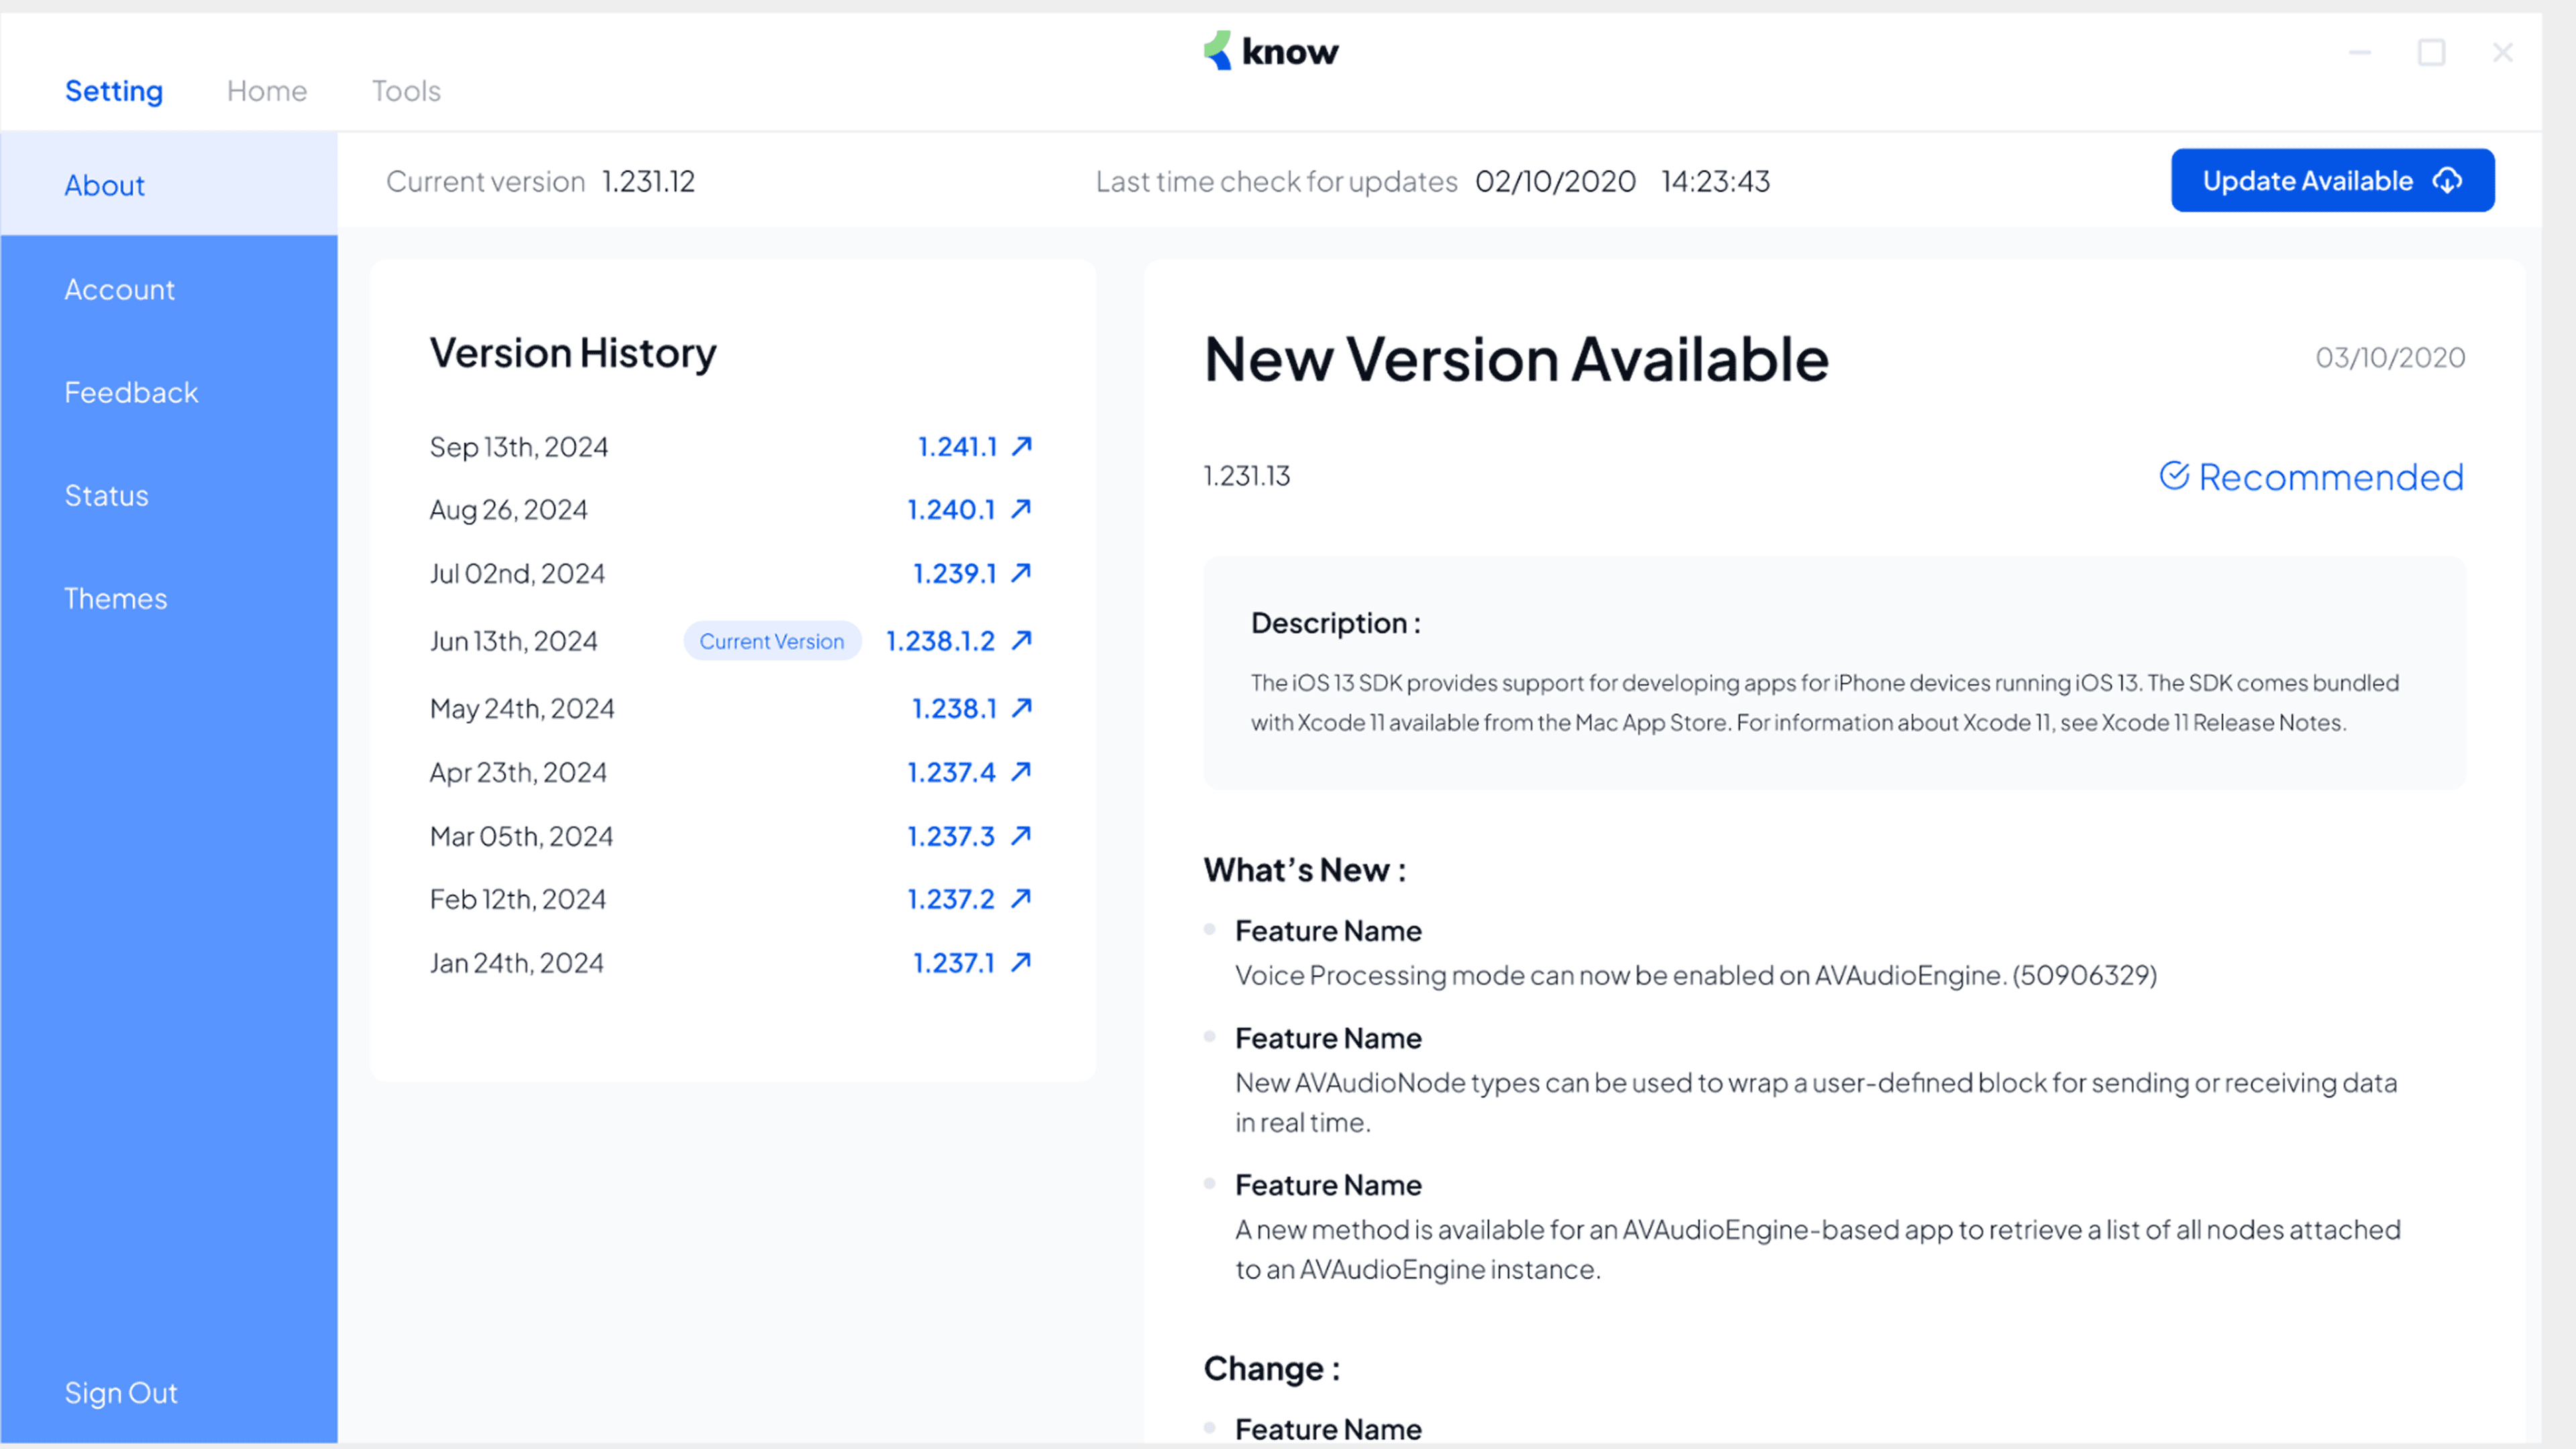
Task: Switch to the Tools tab
Action: (406, 91)
